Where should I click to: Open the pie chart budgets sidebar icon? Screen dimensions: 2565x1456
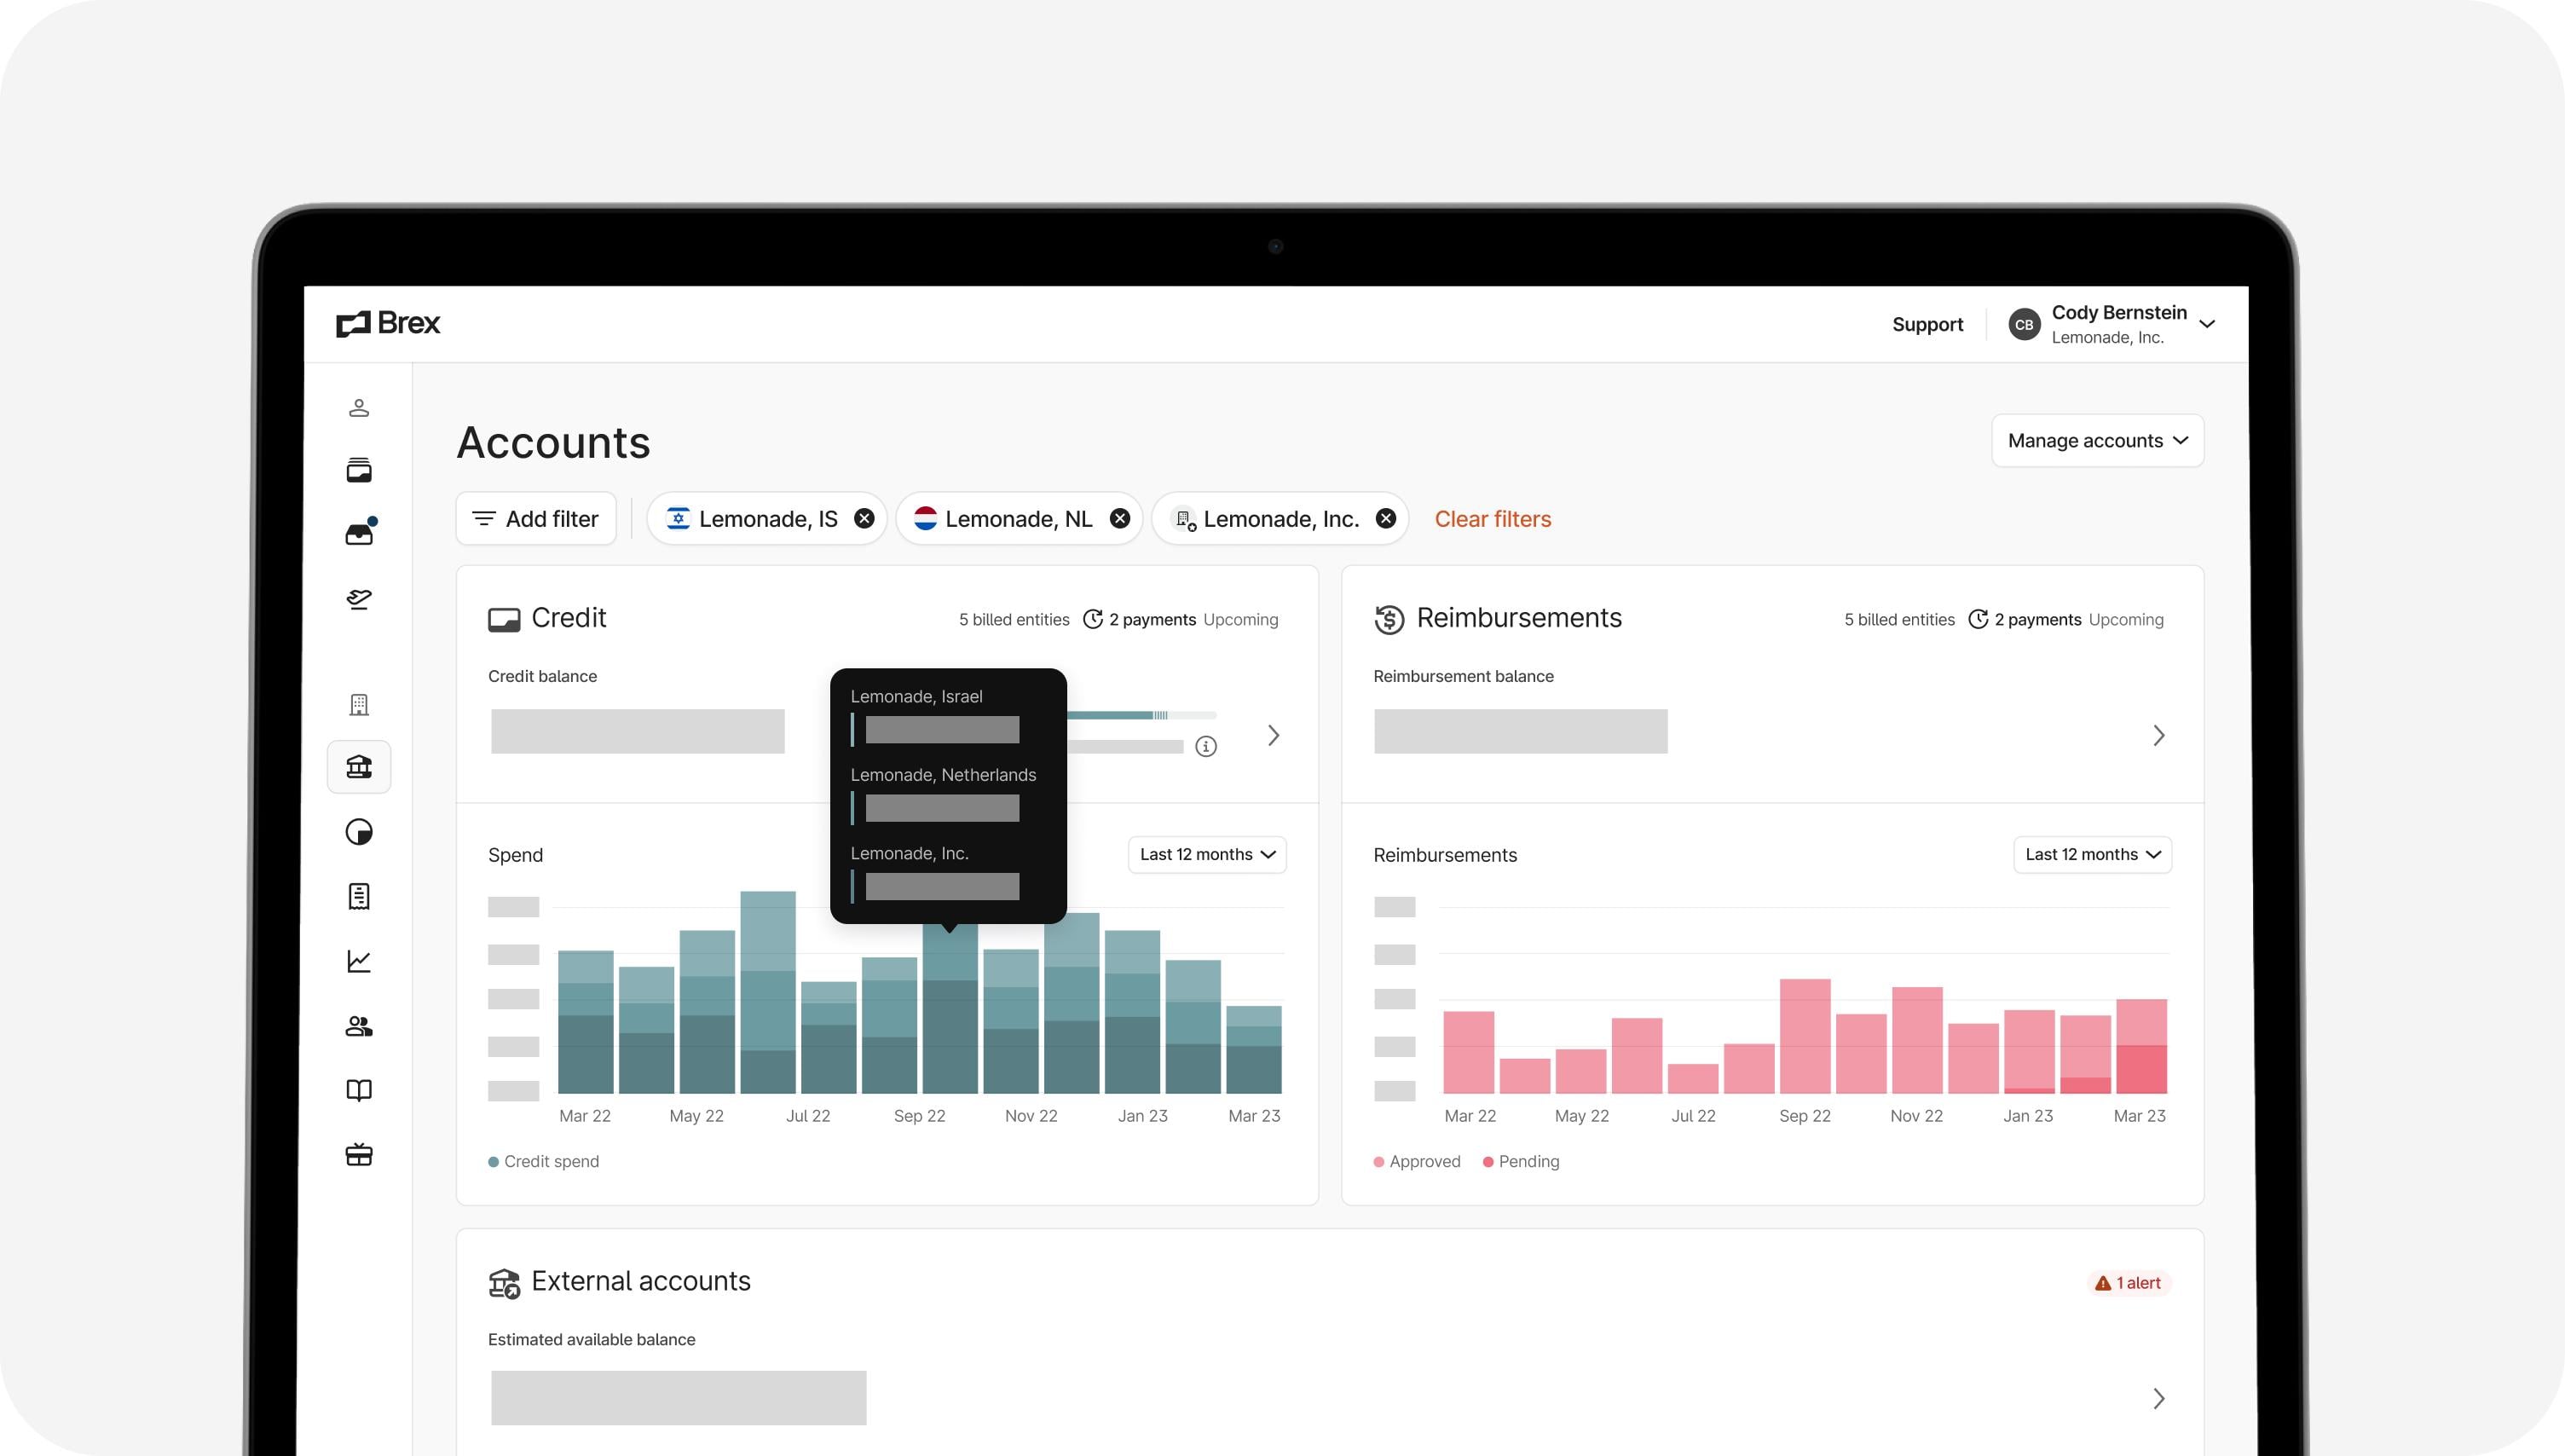(359, 832)
